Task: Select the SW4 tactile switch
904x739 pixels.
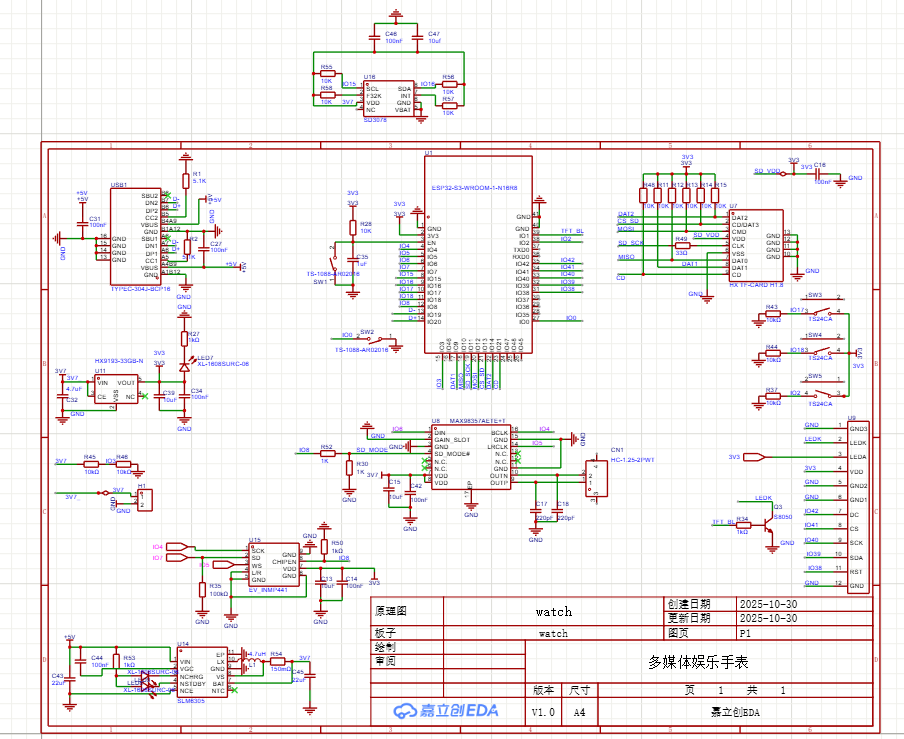Action: point(828,346)
